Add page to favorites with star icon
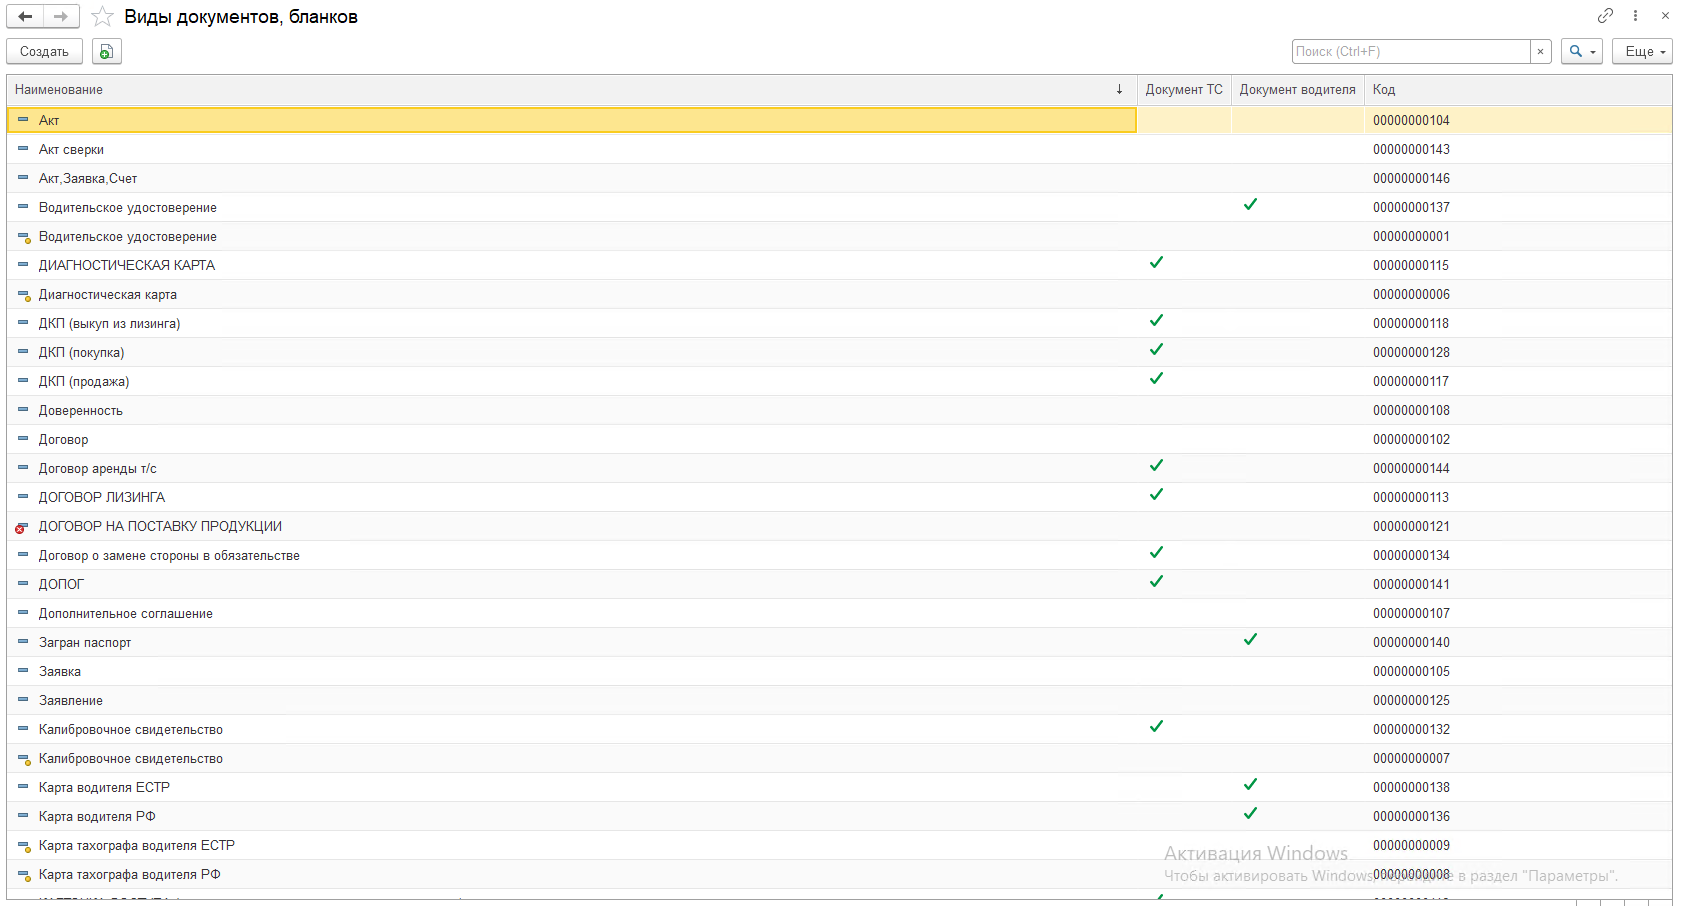 [102, 17]
